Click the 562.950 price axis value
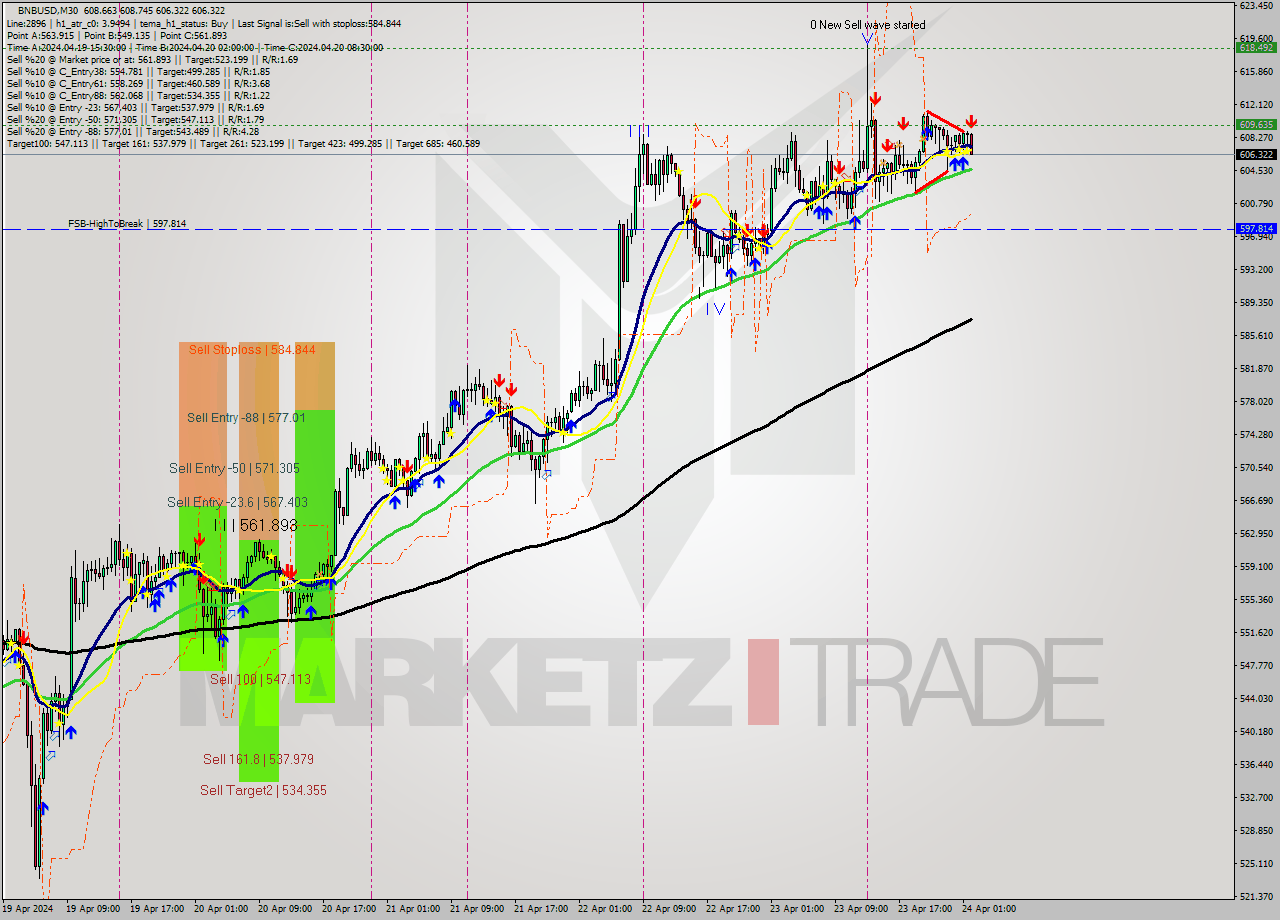The height and width of the screenshot is (920, 1280). click(1256, 533)
